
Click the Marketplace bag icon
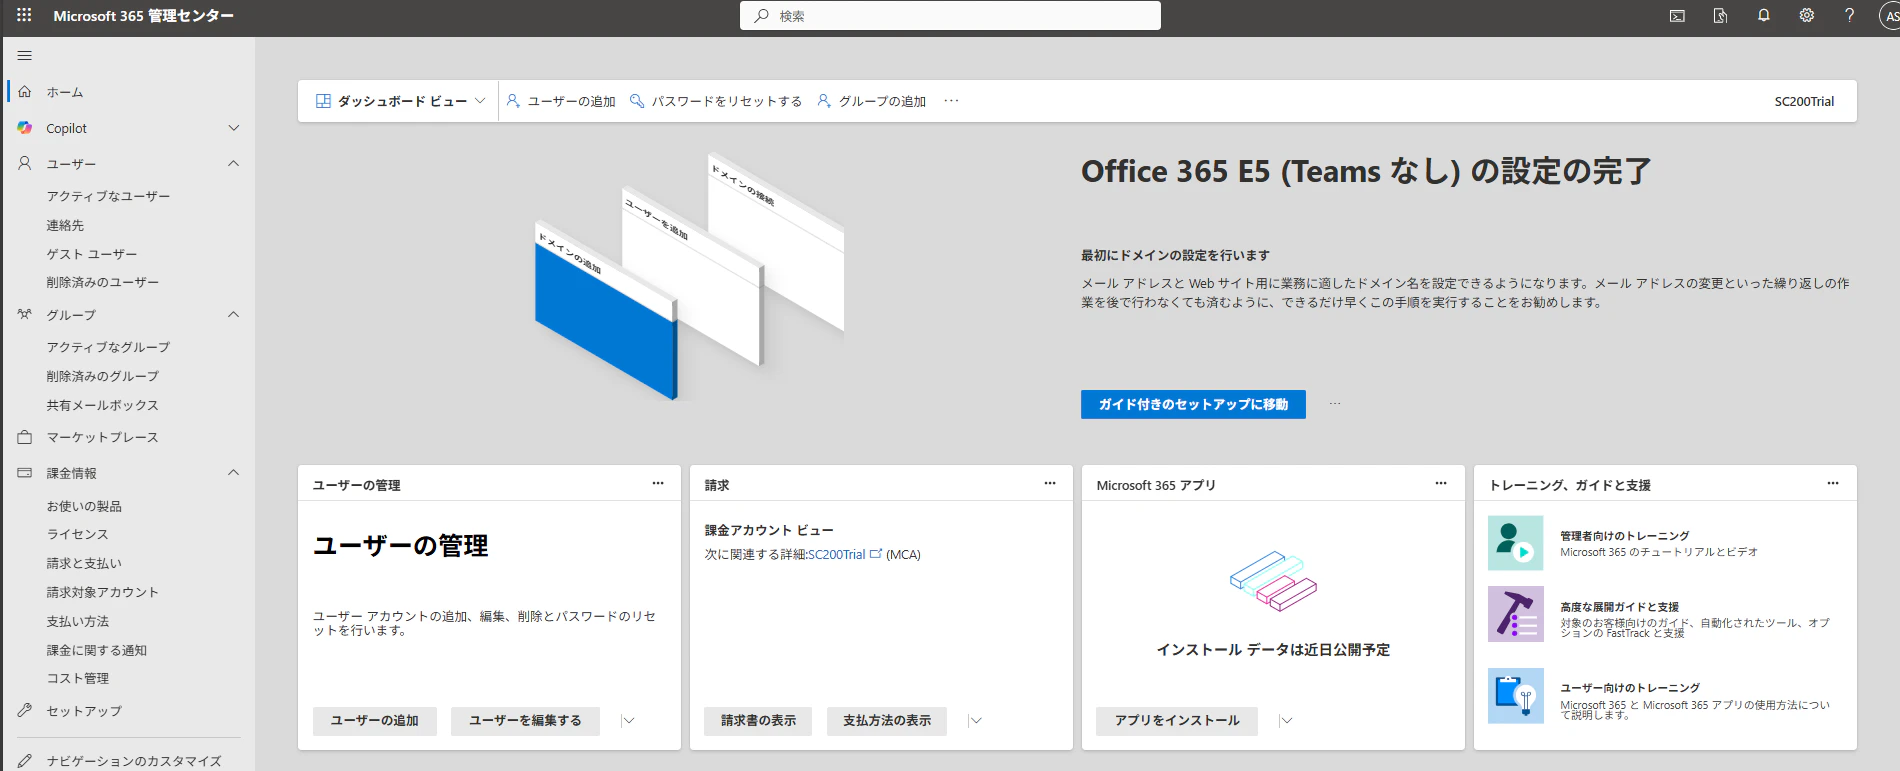point(25,437)
